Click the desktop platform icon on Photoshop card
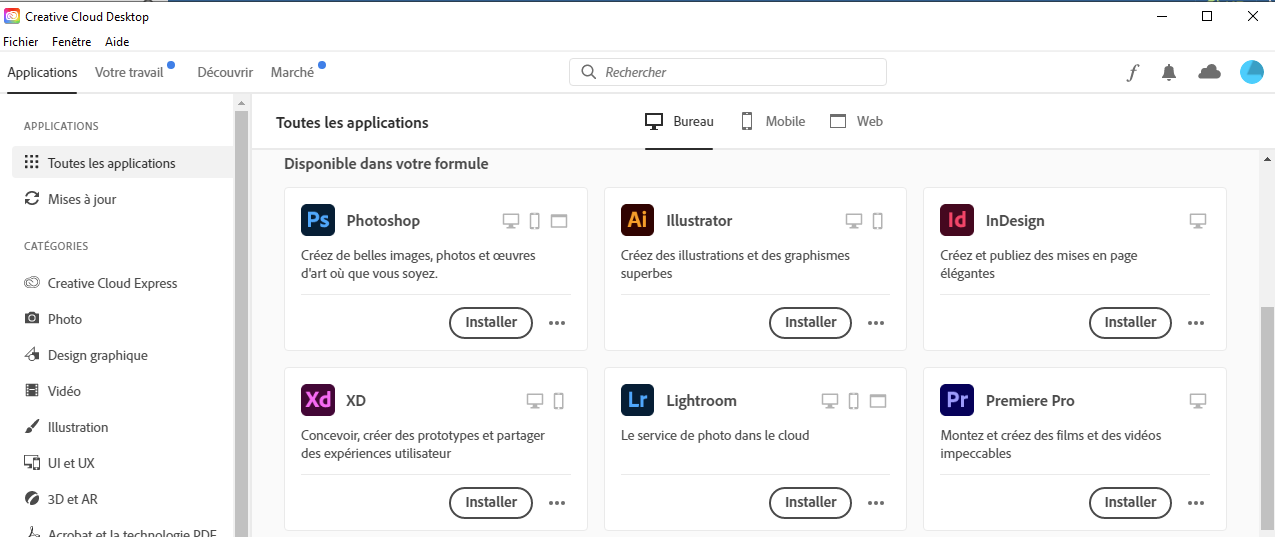This screenshot has height=537, width=1275. (x=511, y=221)
